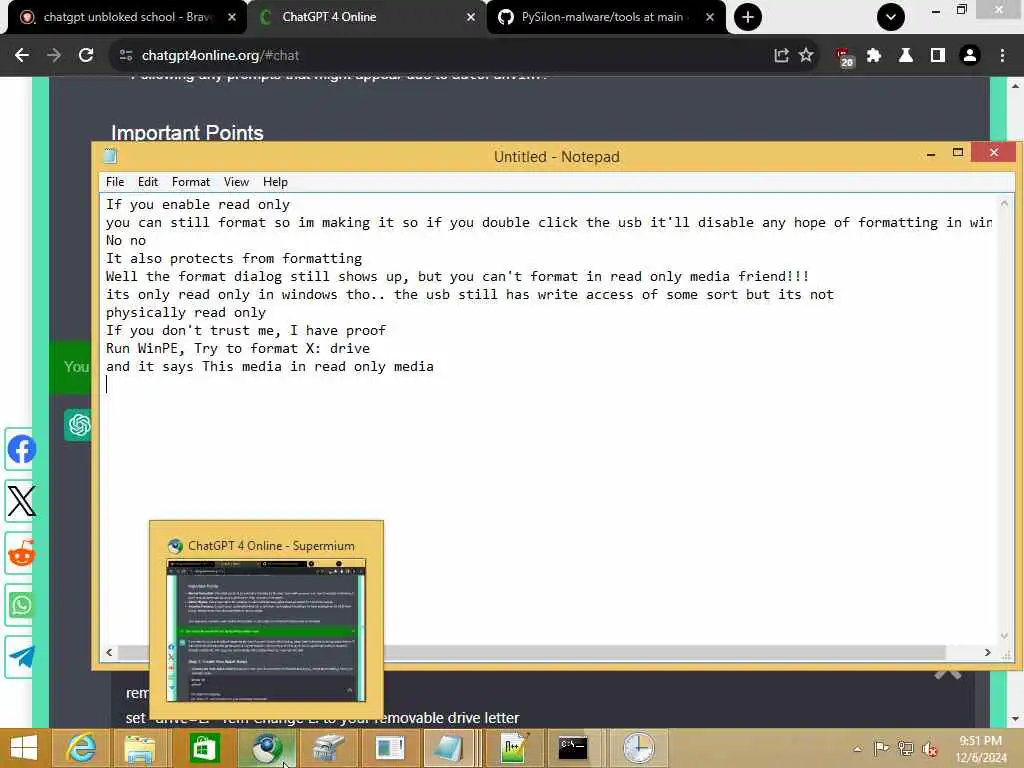Switch to the PySilon-malware GitHub tab
The image size is (1024, 768).
(x=606, y=17)
